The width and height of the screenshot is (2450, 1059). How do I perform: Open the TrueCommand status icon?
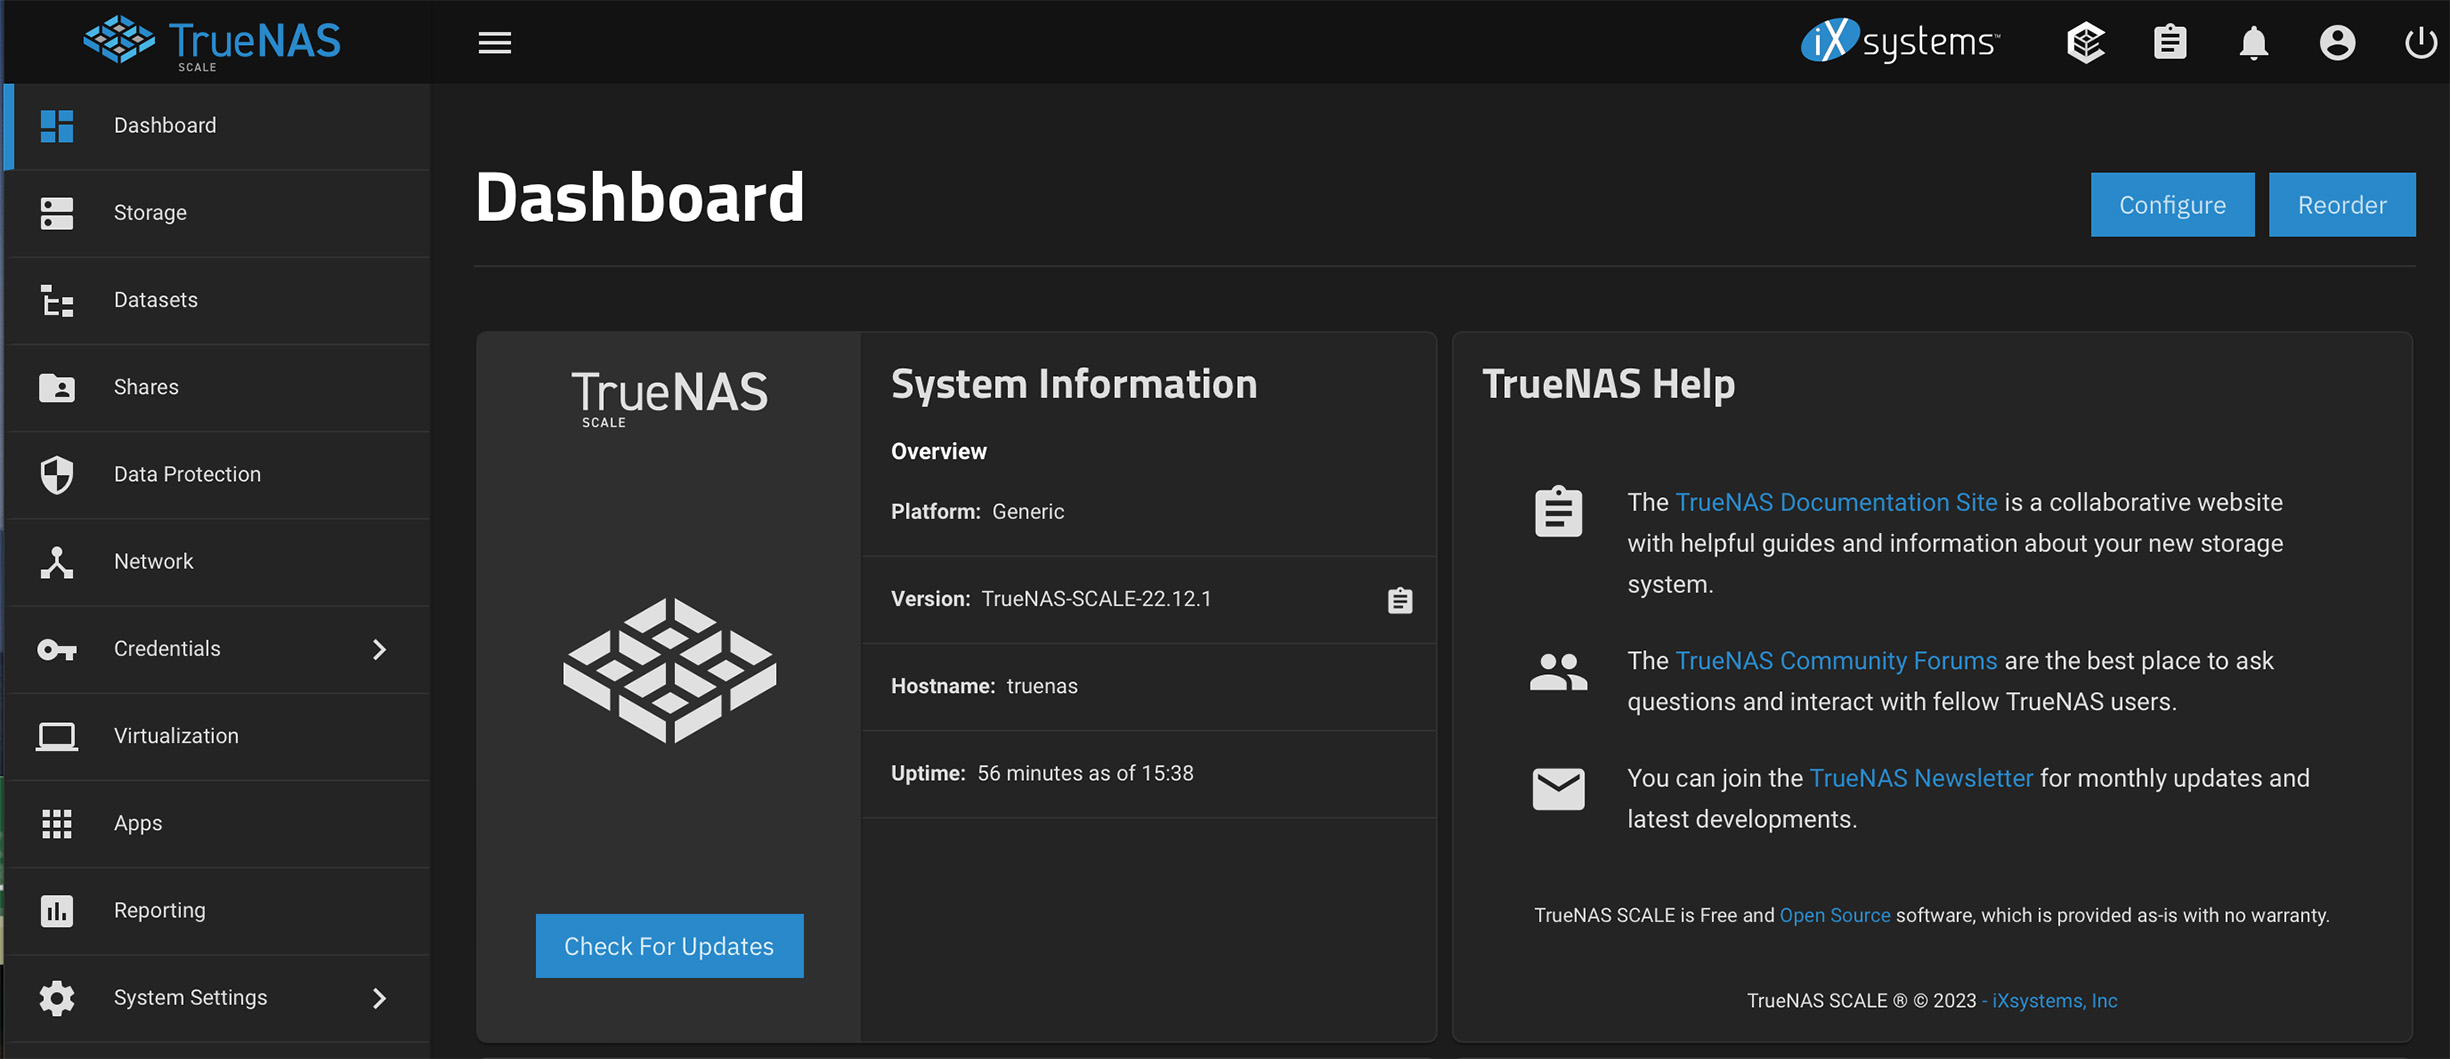click(x=2085, y=42)
